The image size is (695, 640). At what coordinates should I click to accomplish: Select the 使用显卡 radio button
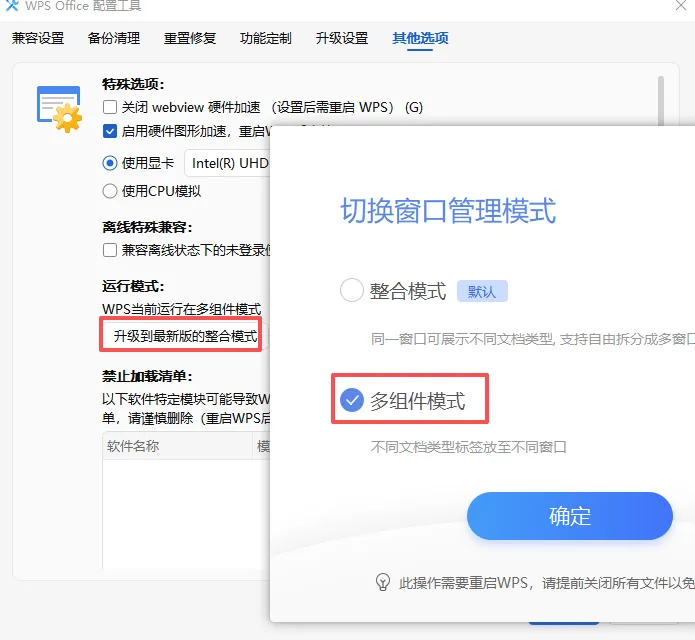tap(109, 163)
